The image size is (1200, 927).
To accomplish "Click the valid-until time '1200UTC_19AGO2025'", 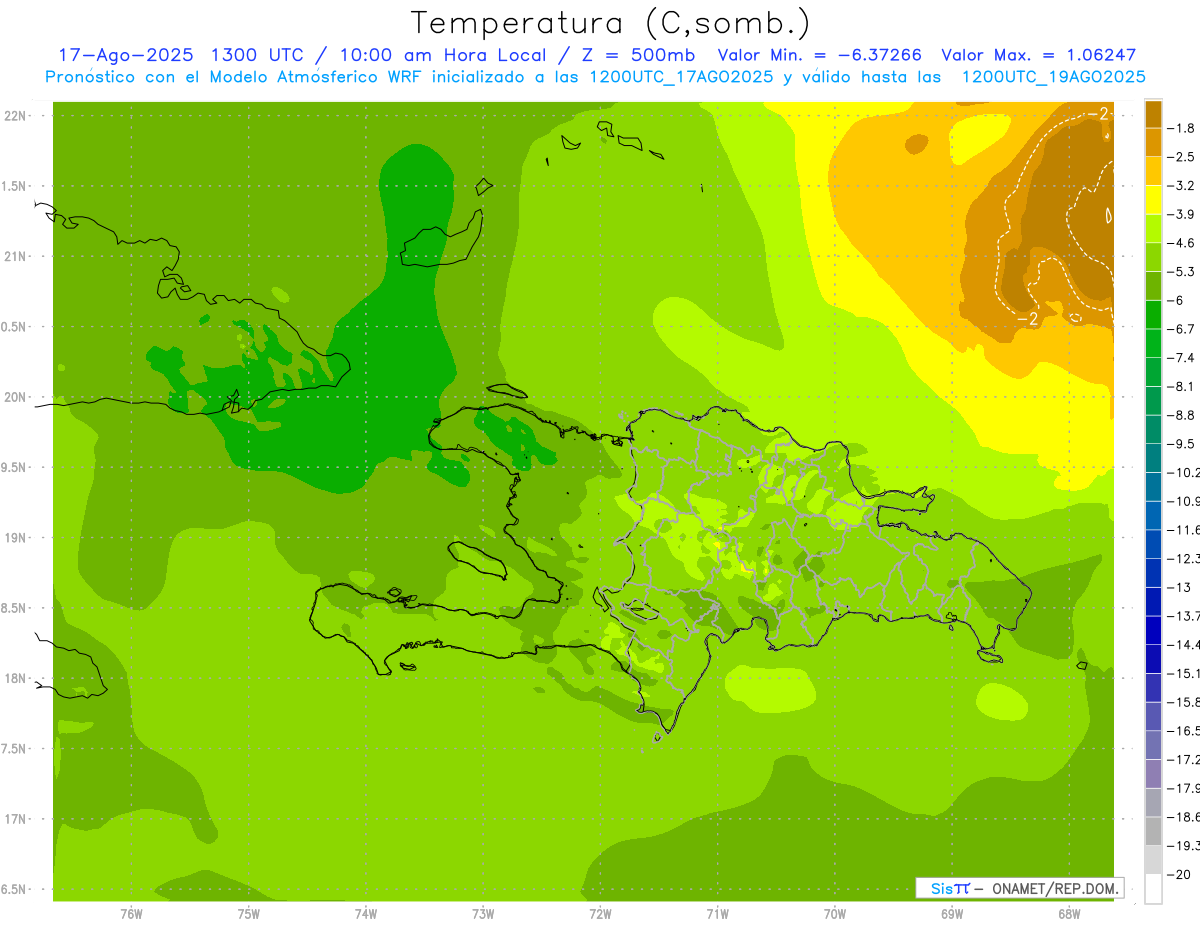I will pos(1053,77).
